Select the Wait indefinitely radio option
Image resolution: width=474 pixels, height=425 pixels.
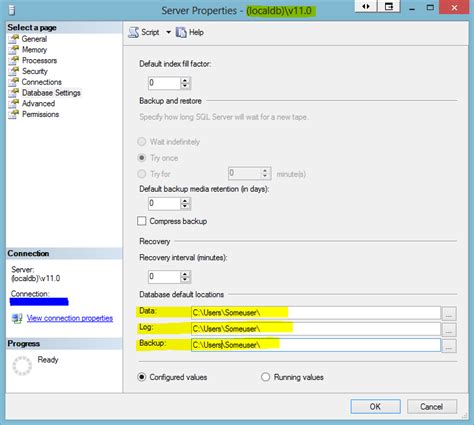pos(142,142)
